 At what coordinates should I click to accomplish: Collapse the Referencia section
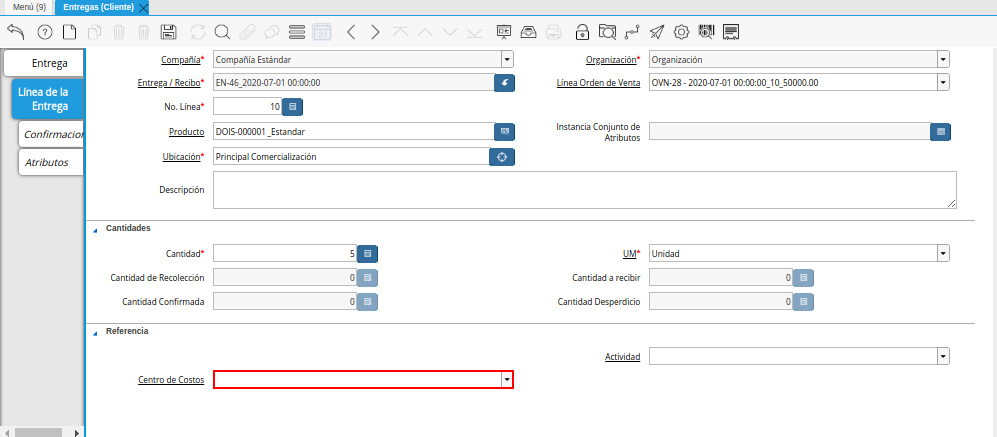click(x=95, y=333)
